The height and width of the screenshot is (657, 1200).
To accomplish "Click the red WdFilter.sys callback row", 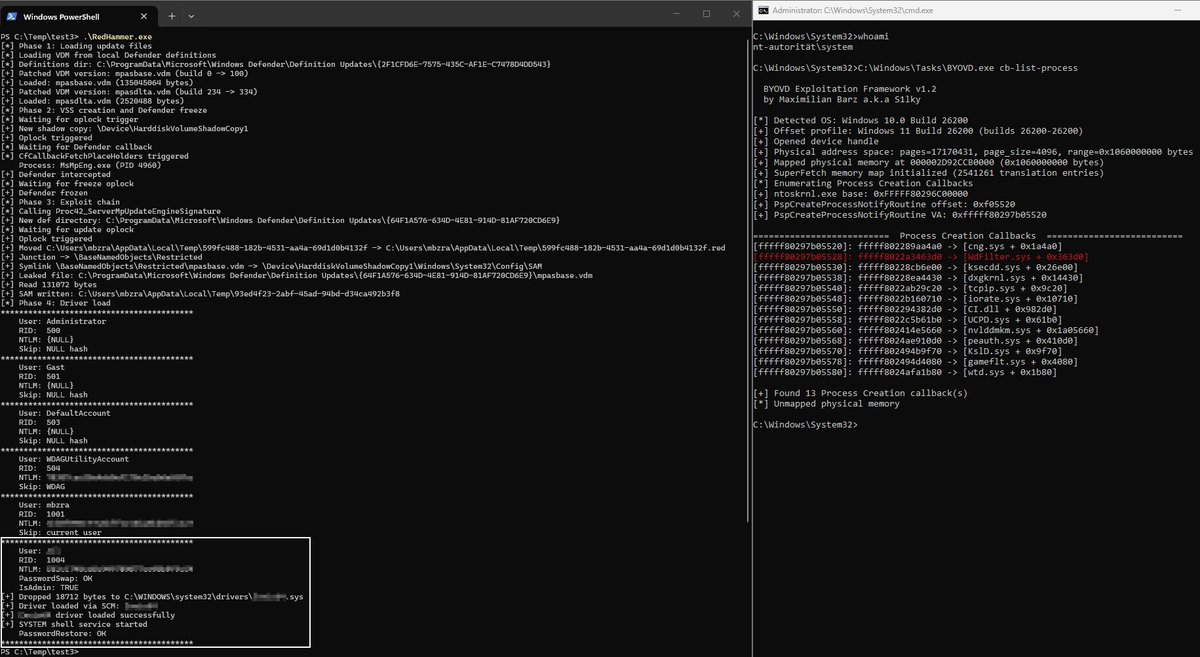I will [x=920, y=256].
